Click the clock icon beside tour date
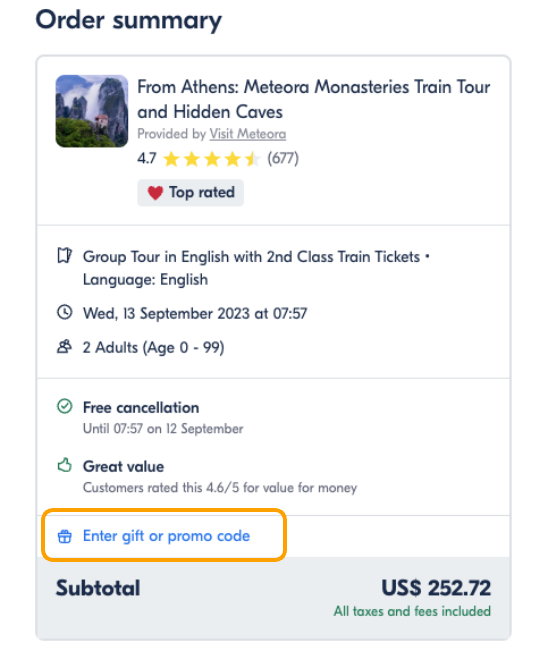548x668 pixels. 65,312
